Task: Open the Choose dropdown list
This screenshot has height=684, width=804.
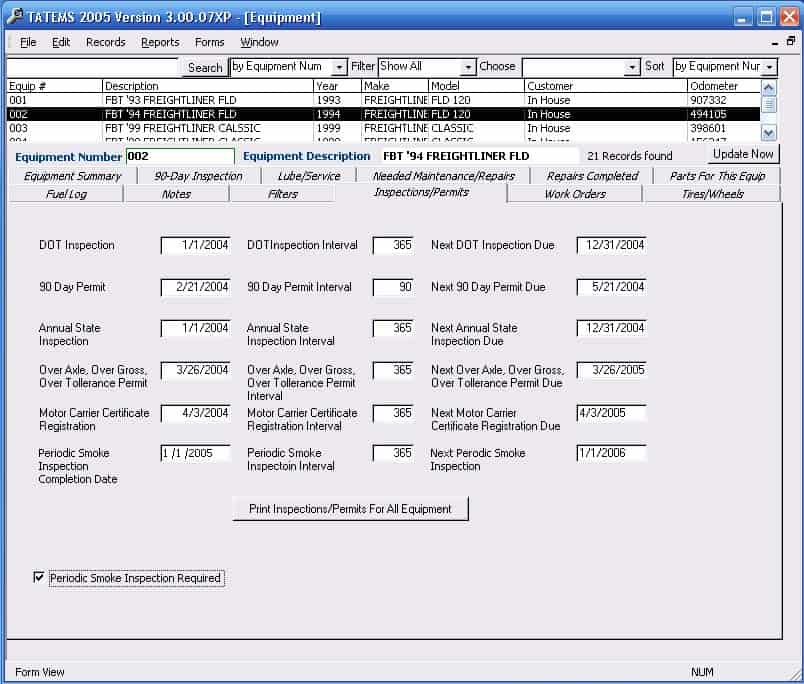Action: 631,67
